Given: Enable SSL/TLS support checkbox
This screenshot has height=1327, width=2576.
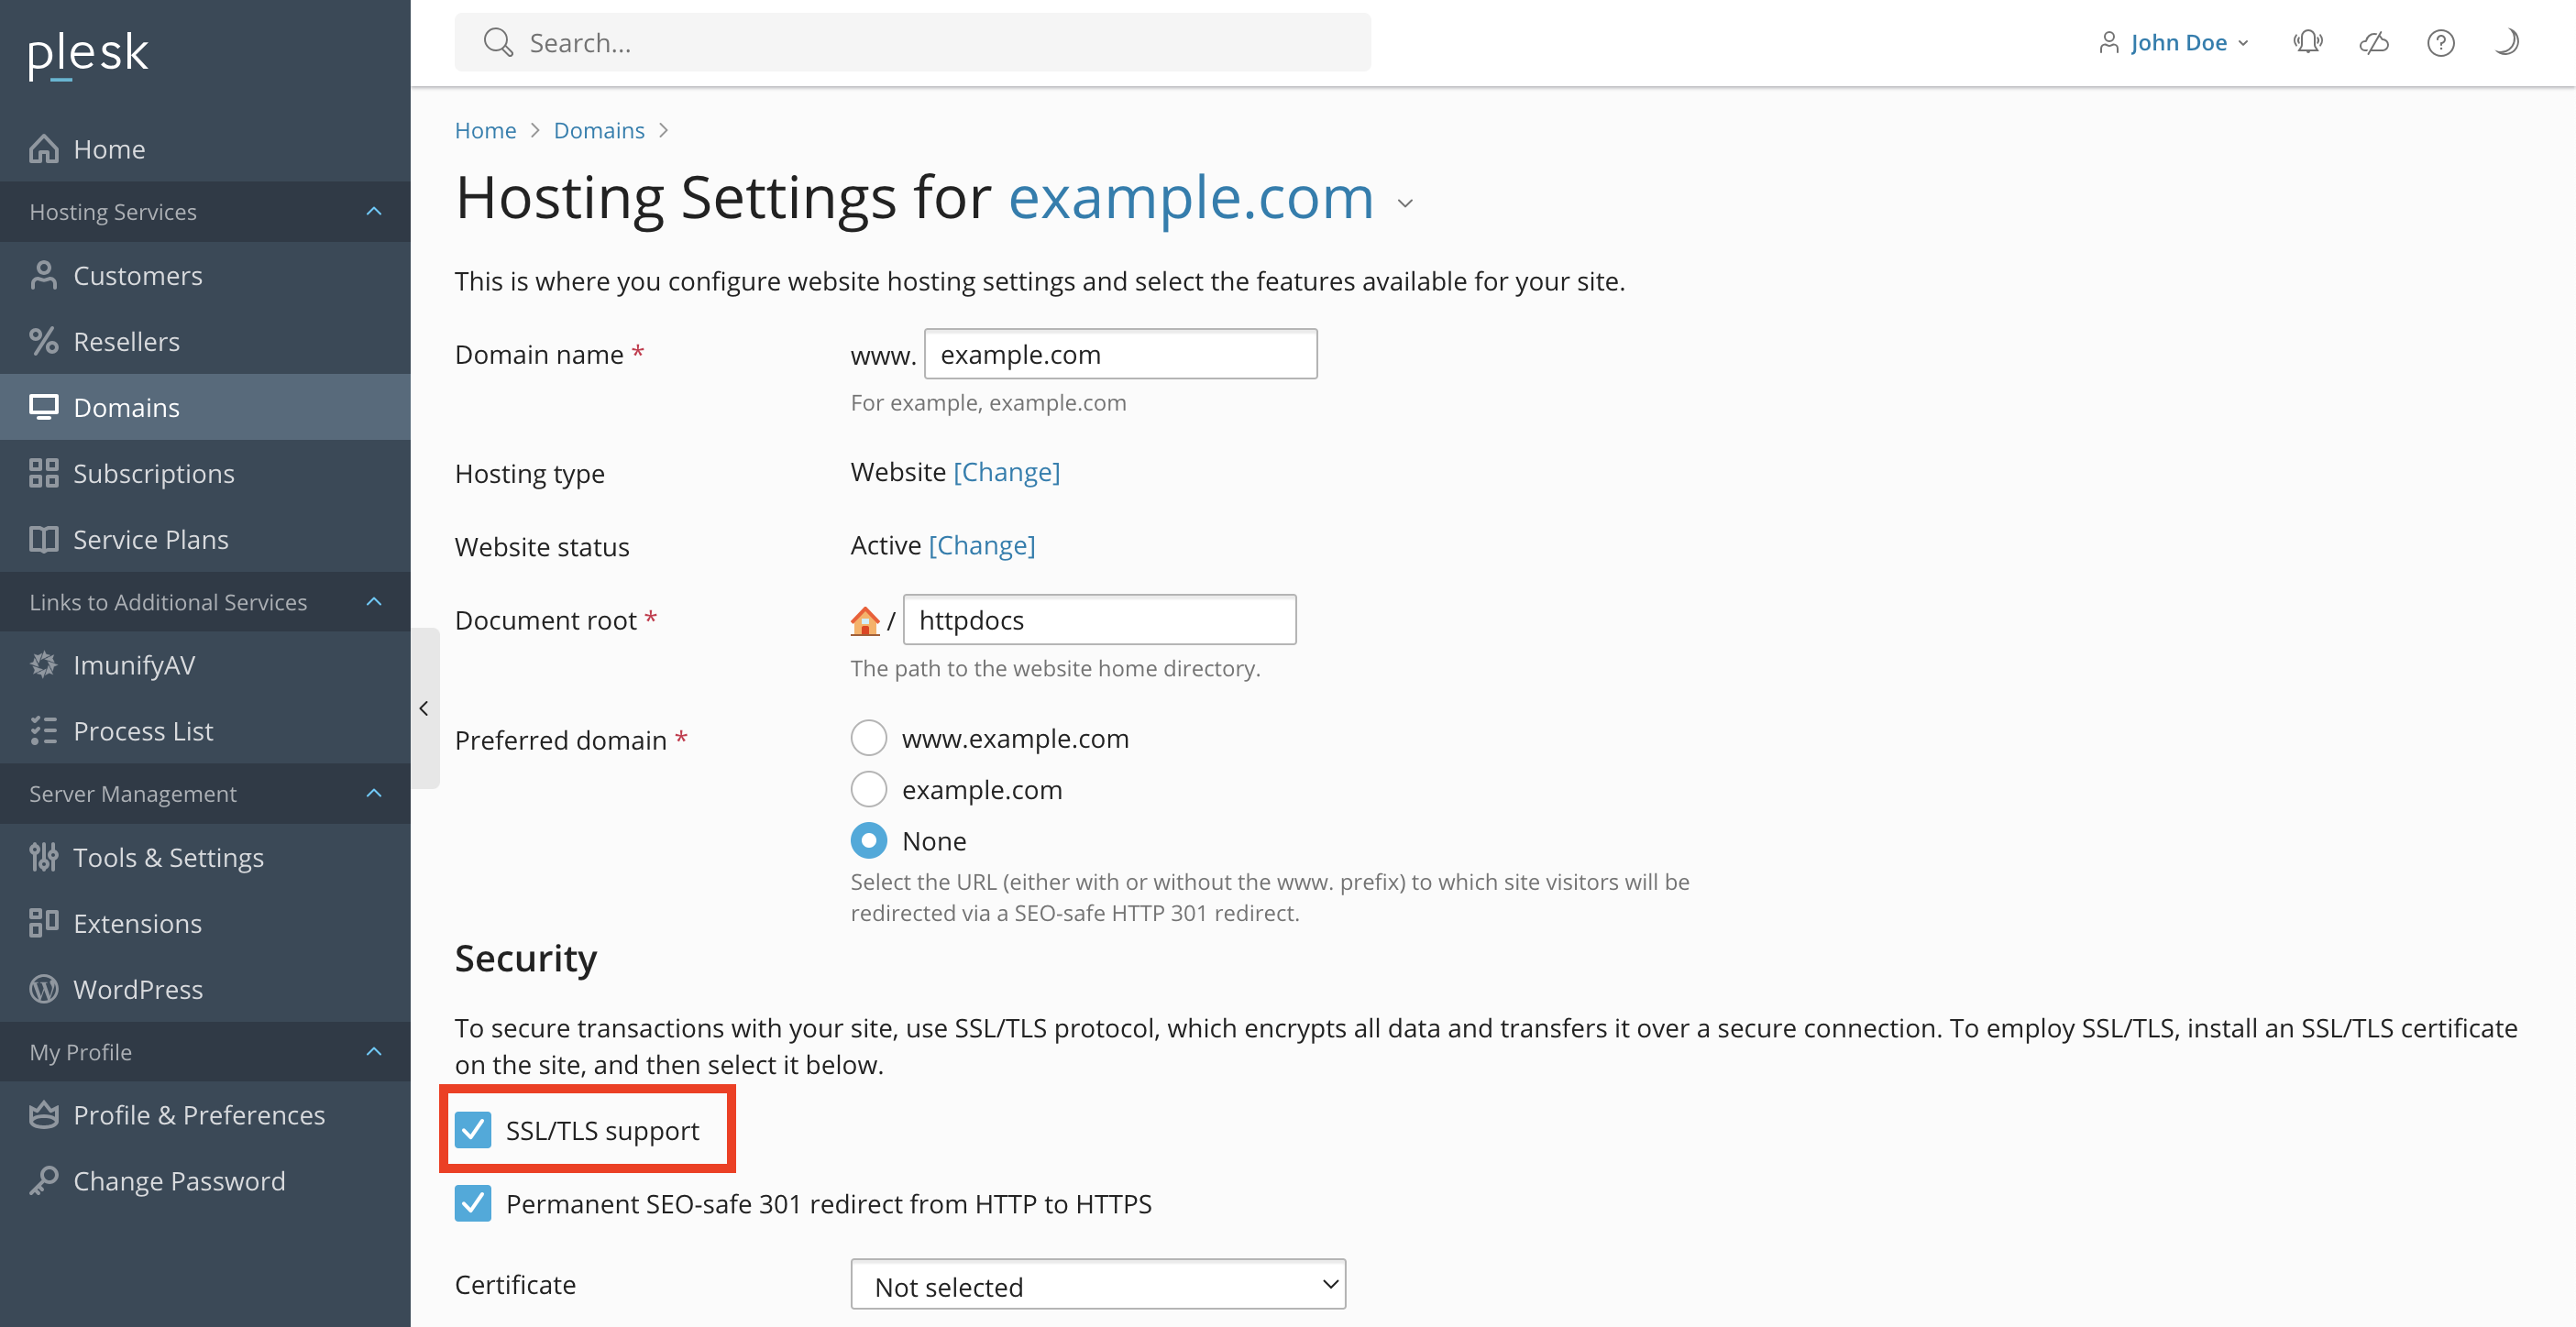Looking at the screenshot, I should (x=476, y=1131).
